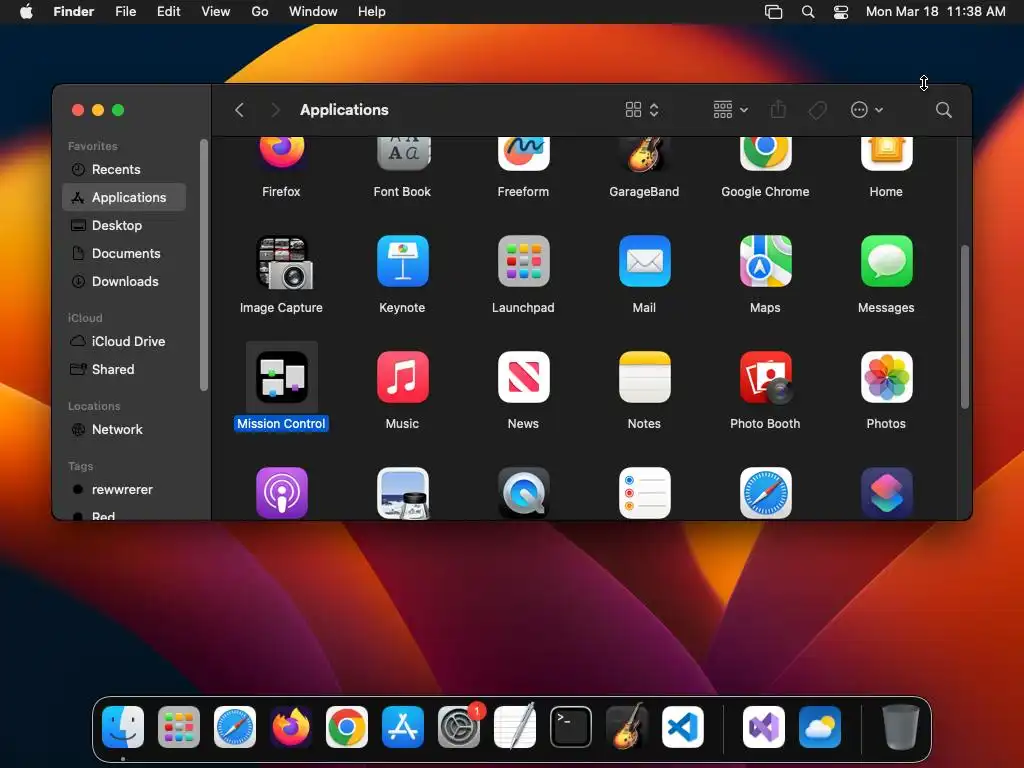The image size is (1024, 768).
Task: Select the Reminders app icon
Action: 644,493
